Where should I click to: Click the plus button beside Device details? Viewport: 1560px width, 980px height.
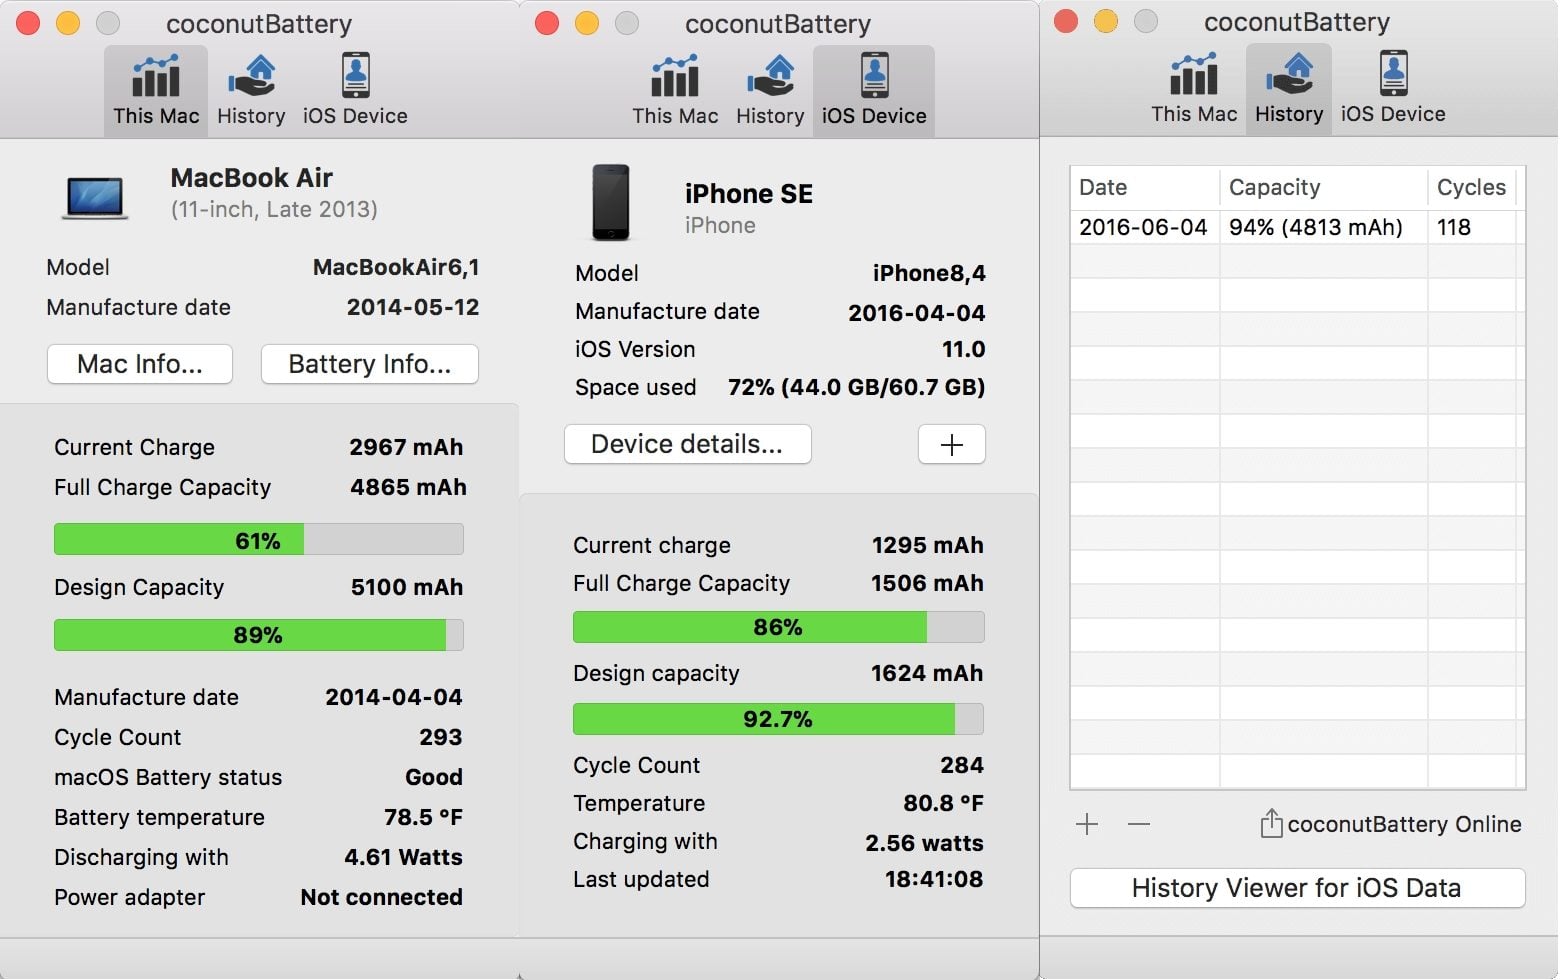pyautogui.click(x=951, y=445)
